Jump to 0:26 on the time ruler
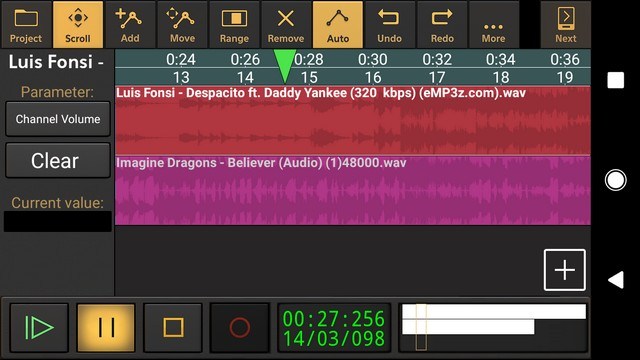The height and width of the screenshot is (360, 640). click(x=245, y=60)
